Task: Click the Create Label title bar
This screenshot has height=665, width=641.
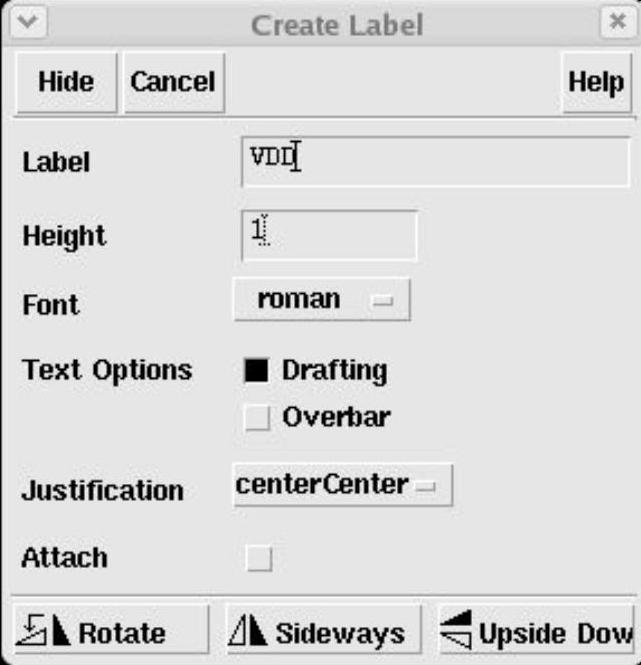Action: (337, 23)
